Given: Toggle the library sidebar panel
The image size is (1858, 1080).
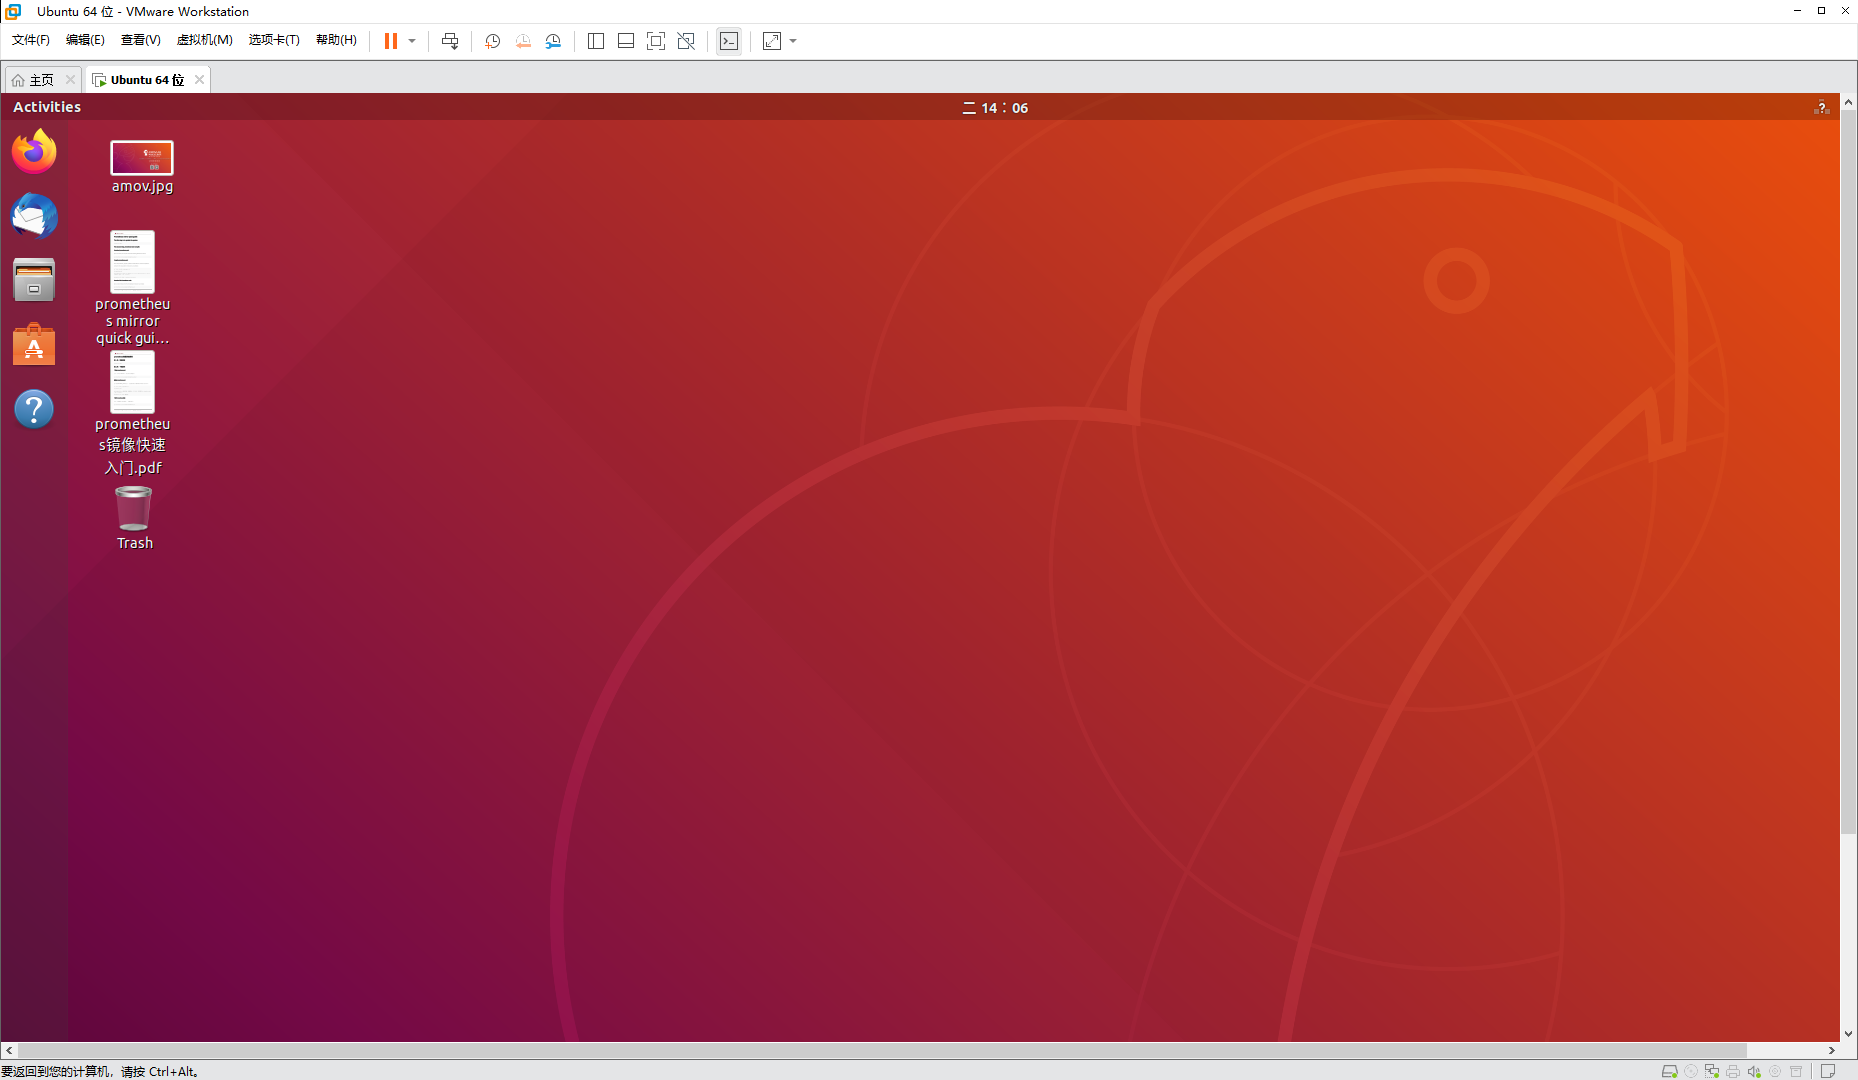Looking at the screenshot, I should click(596, 41).
